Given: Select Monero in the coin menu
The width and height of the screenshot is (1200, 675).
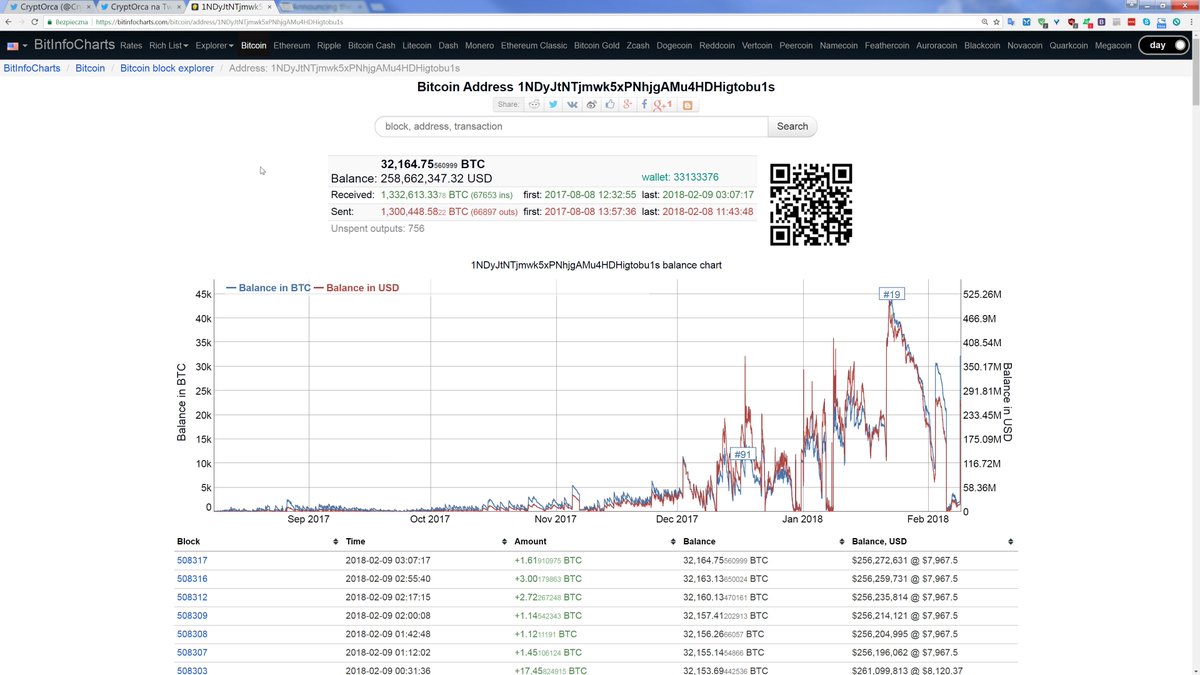Looking at the screenshot, I should click(480, 45).
